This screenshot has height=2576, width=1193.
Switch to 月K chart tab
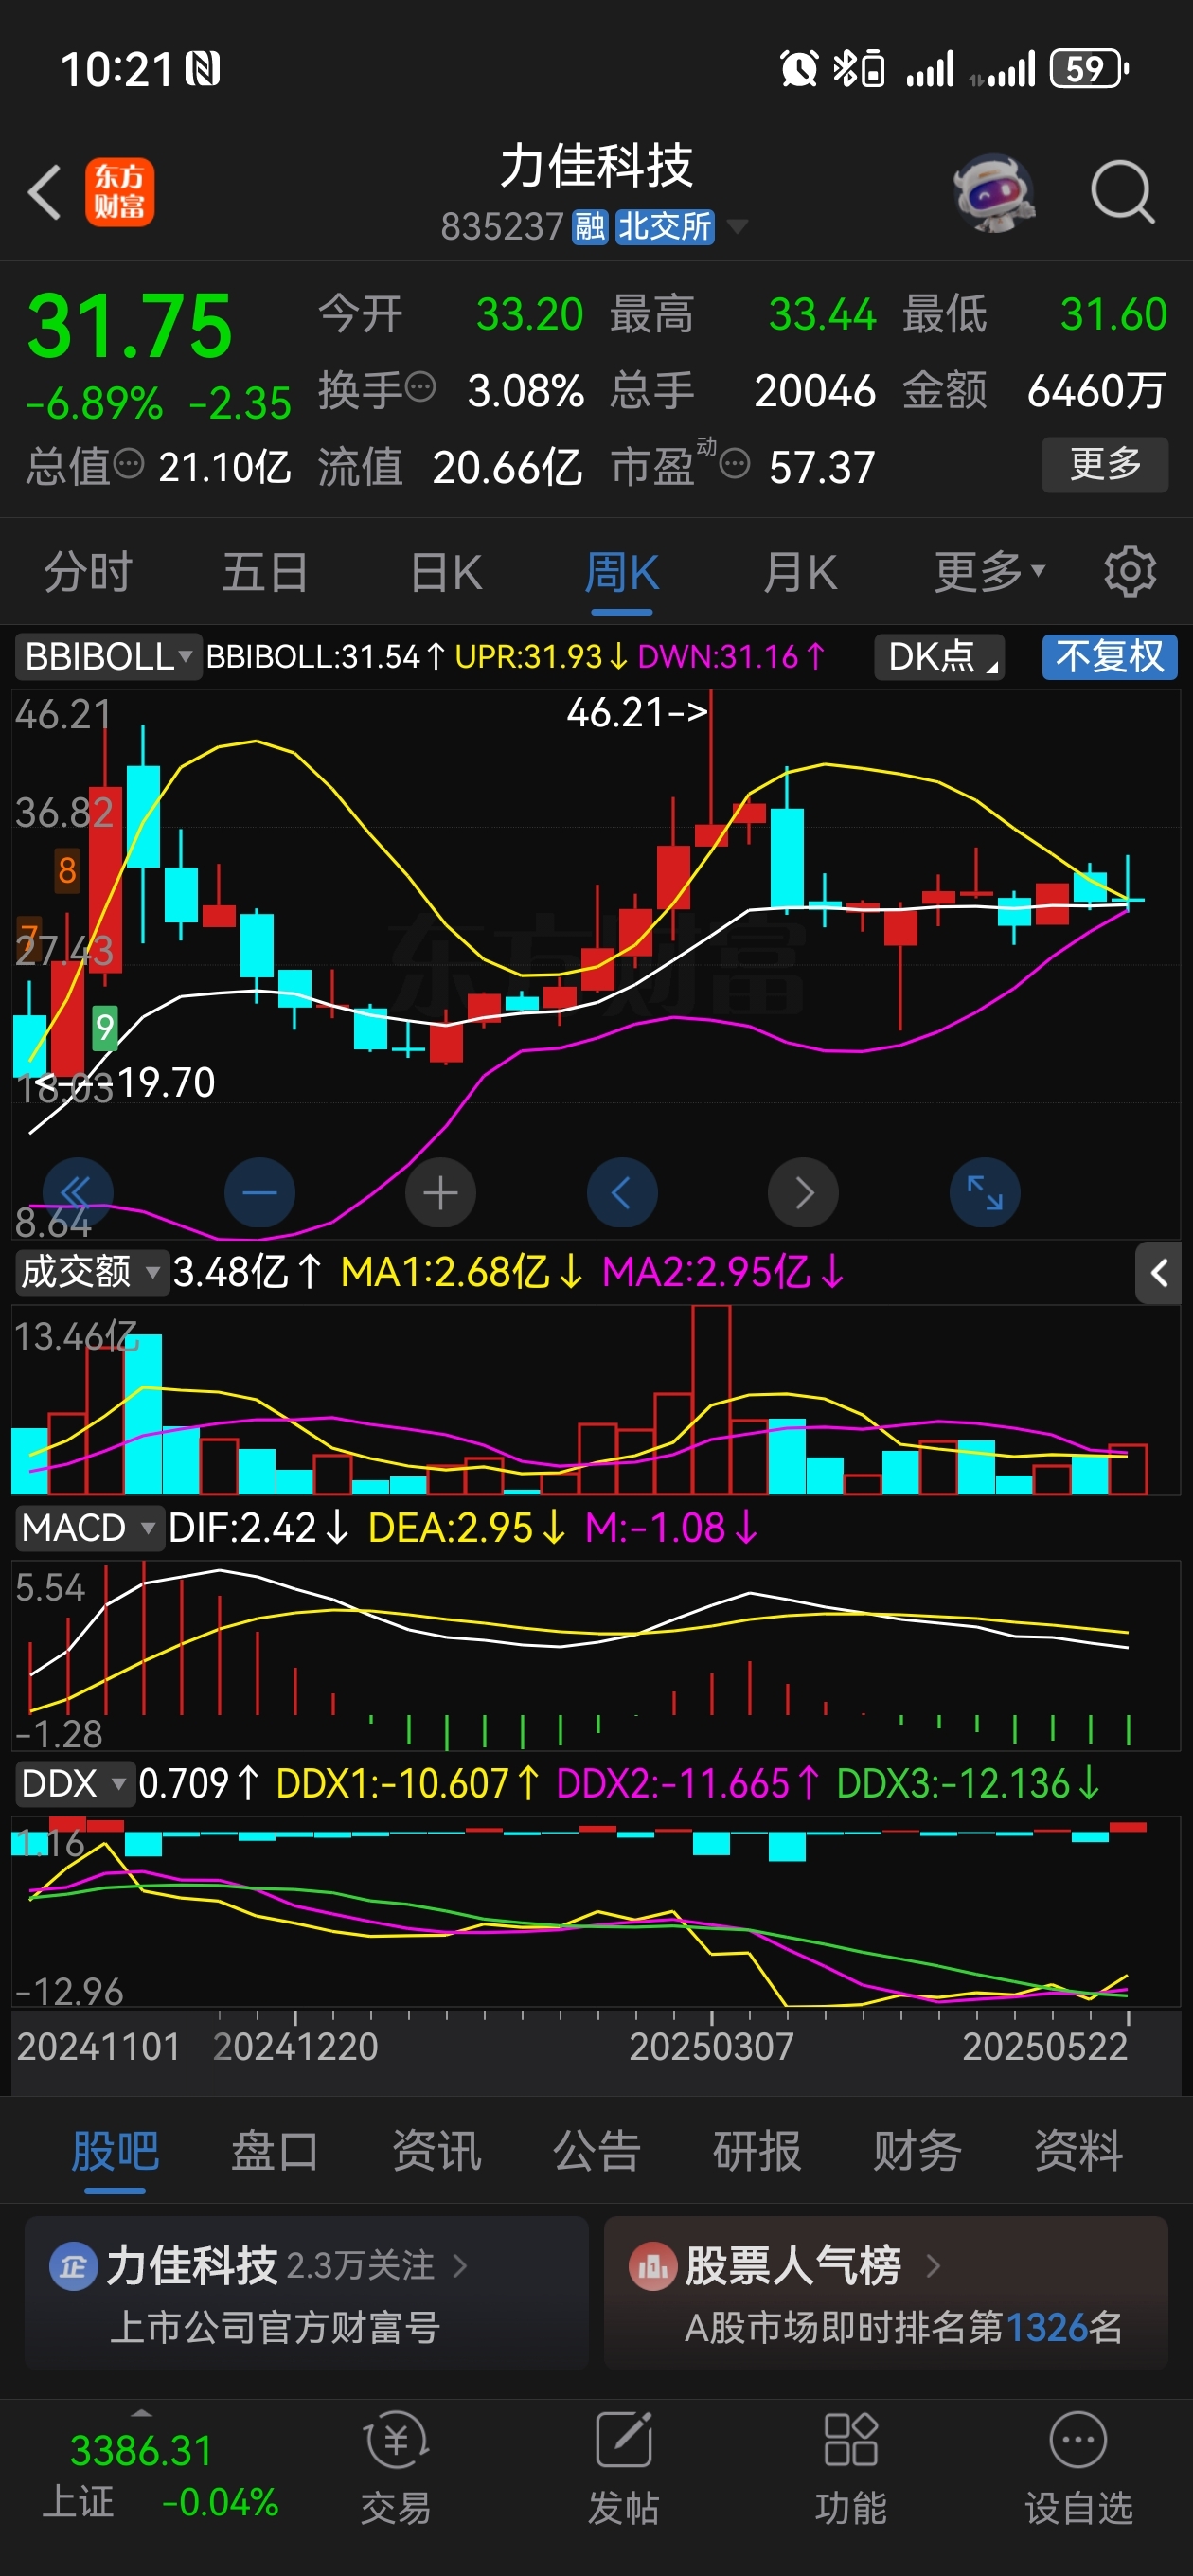pyautogui.click(x=799, y=572)
